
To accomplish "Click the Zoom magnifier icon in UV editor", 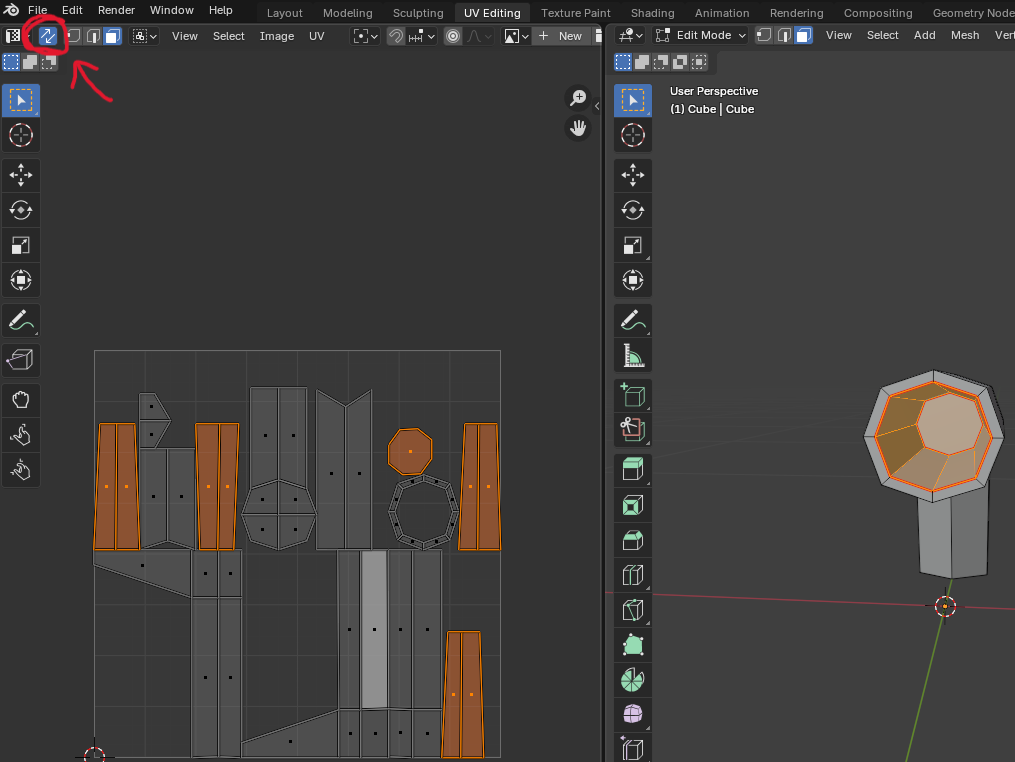I will pyautogui.click(x=578, y=97).
